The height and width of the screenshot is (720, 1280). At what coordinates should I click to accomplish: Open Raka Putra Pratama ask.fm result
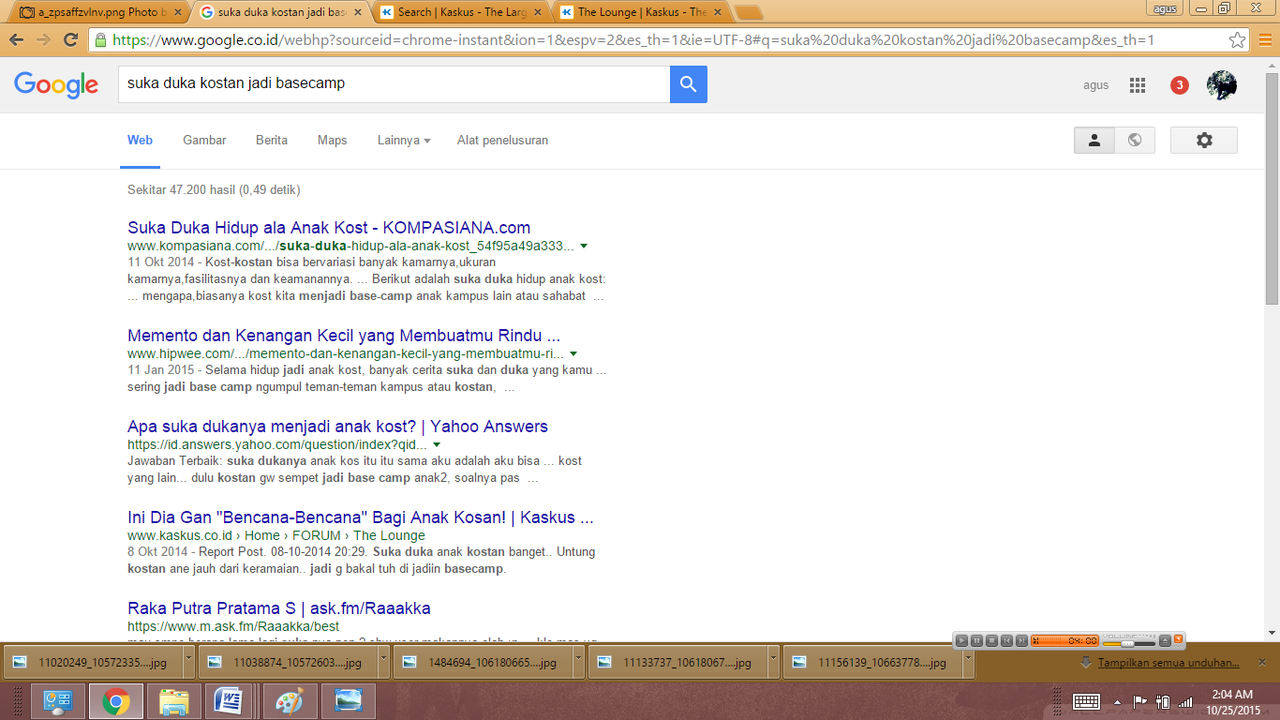tap(279, 608)
